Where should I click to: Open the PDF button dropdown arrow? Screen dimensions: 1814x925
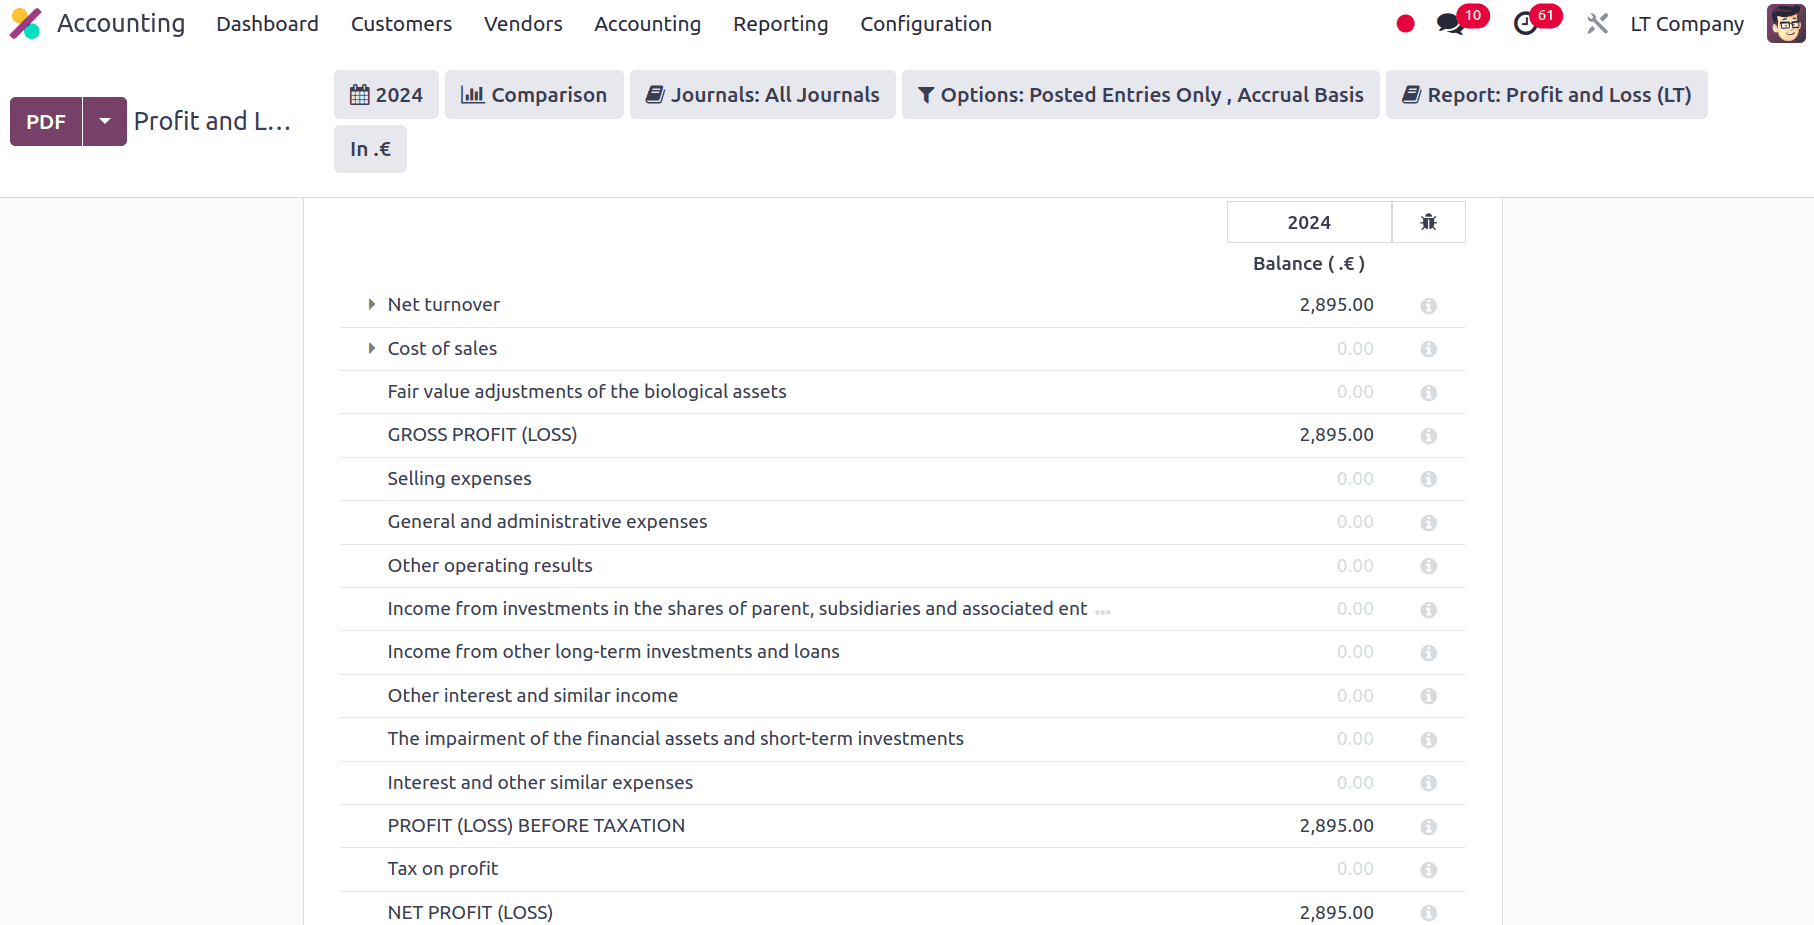click(x=105, y=122)
